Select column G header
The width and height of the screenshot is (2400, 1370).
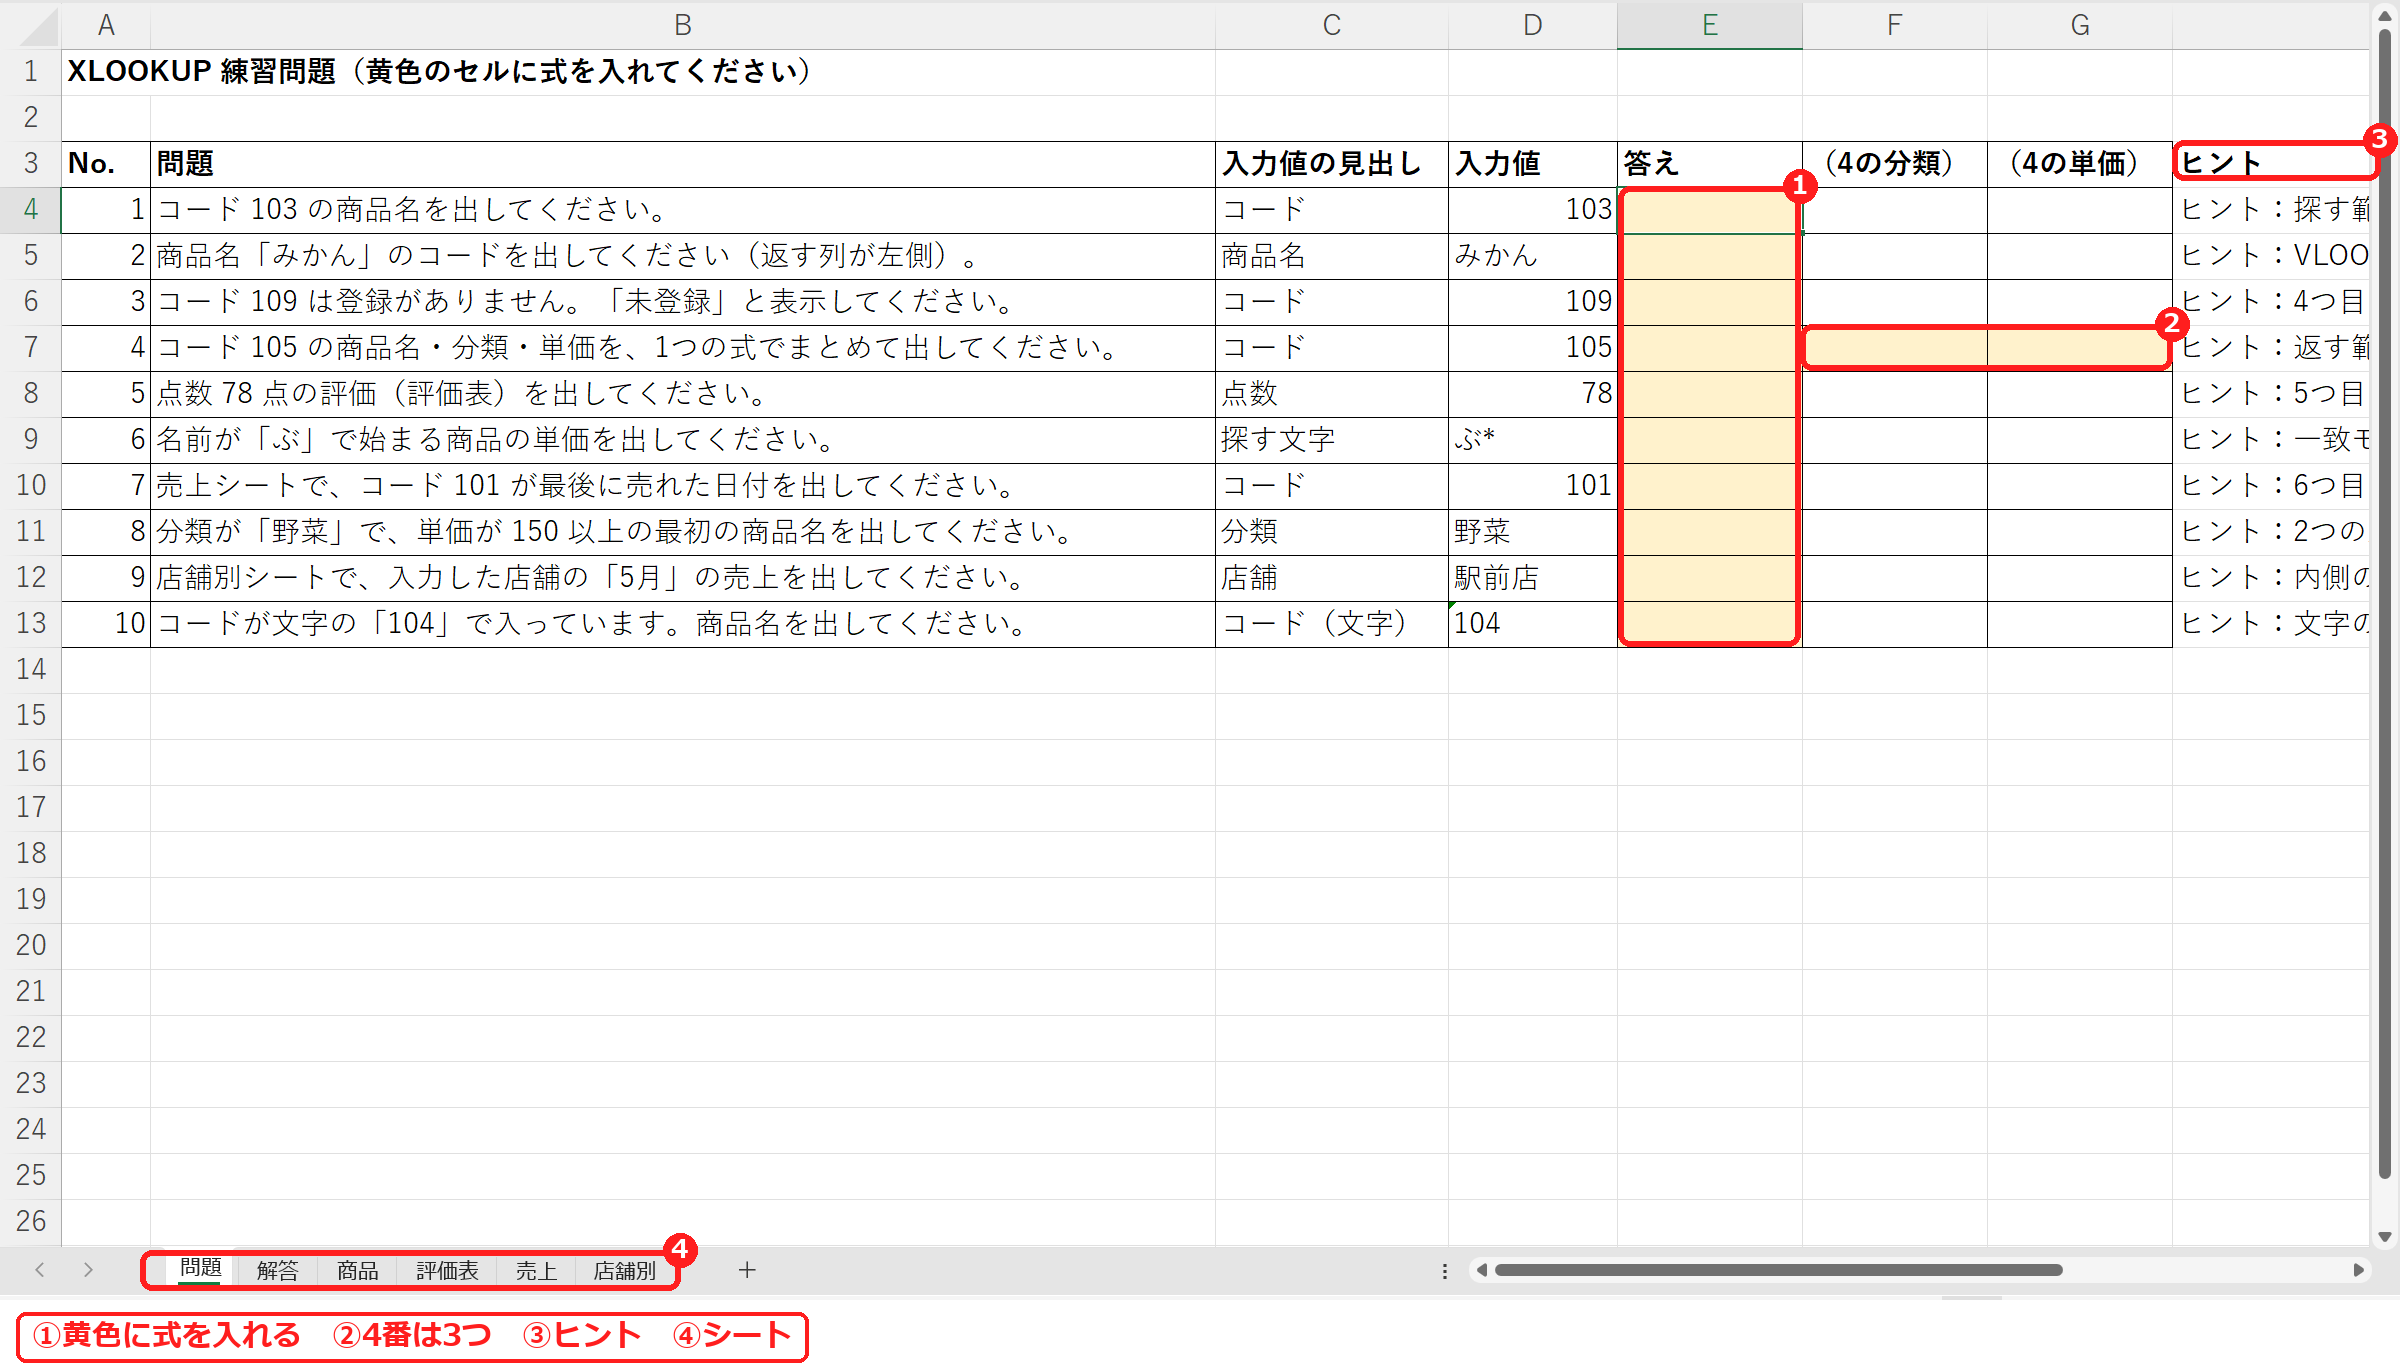pos(2080,26)
